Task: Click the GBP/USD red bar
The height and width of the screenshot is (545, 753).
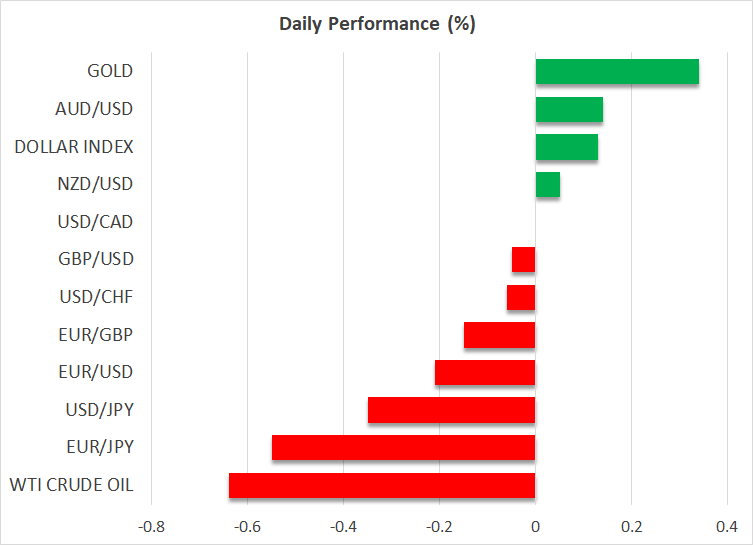Action: click(x=524, y=260)
